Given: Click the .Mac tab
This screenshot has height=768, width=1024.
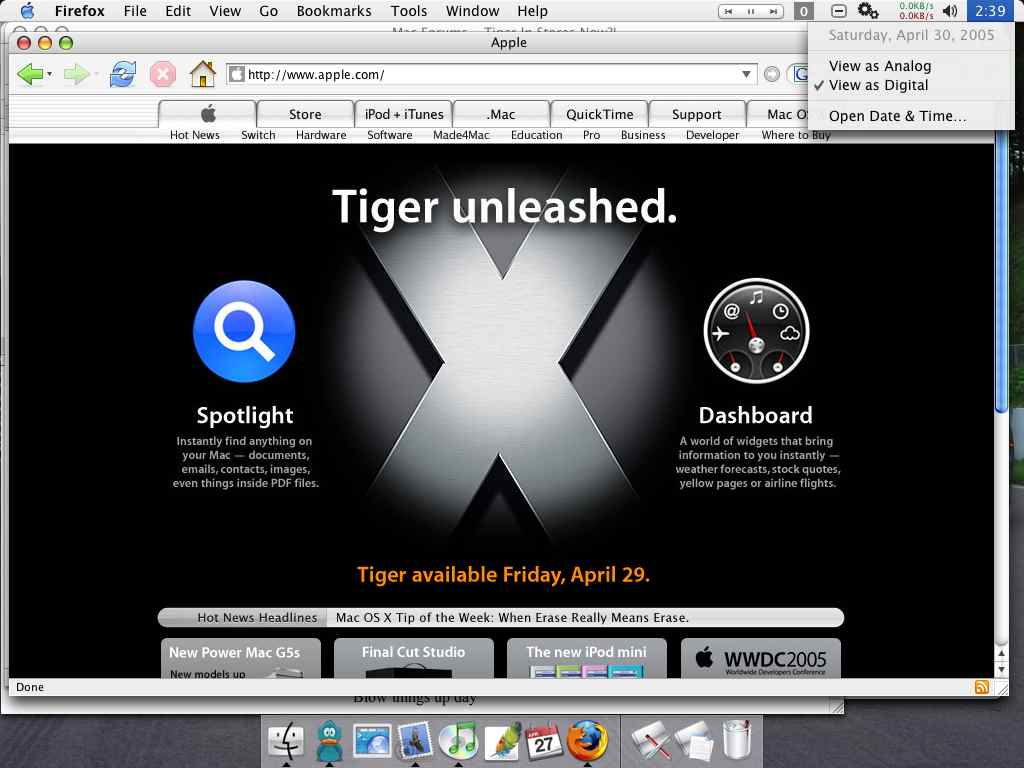Looking at the screenshot, I should [501, 114].
